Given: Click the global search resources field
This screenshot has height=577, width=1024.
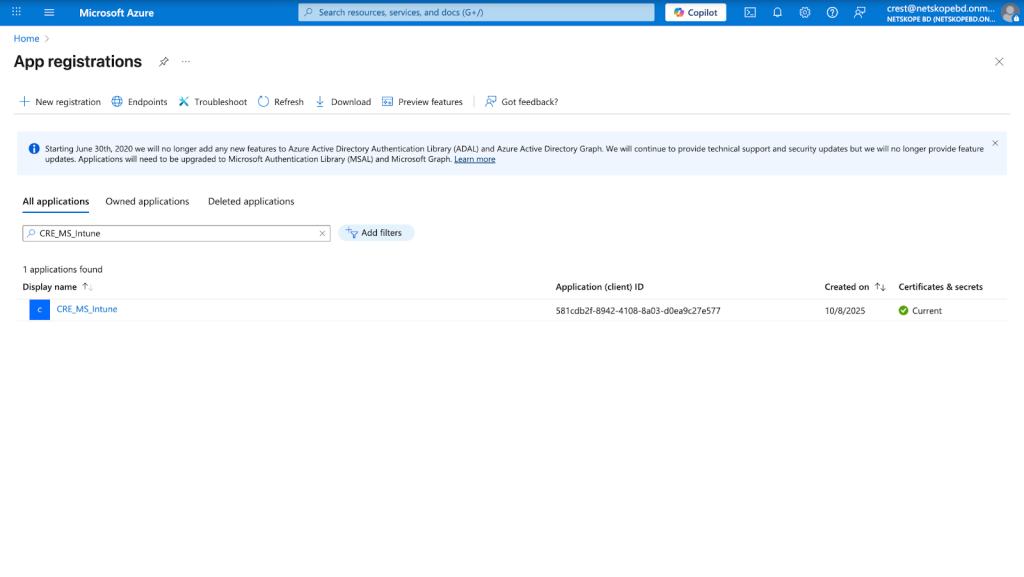Looking at the screenshot, I should click(x=476, y=12).
